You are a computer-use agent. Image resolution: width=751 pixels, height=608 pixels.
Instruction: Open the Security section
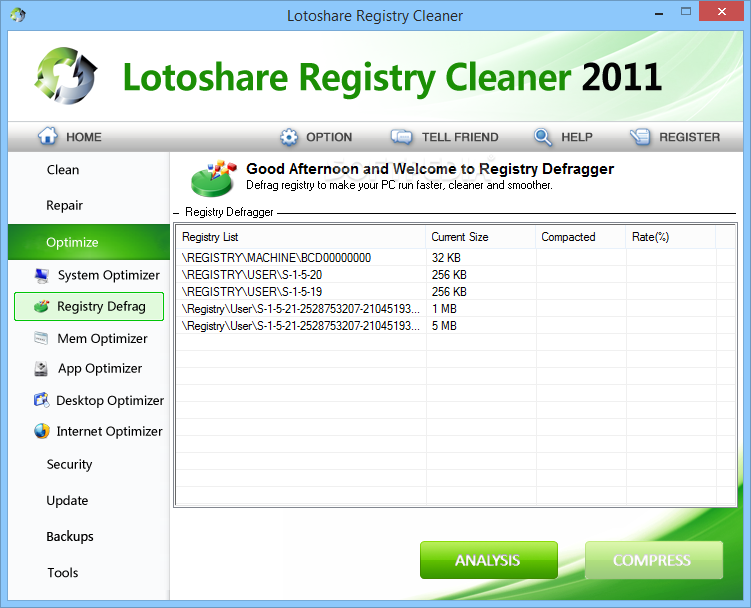click(x=69, y=464)
